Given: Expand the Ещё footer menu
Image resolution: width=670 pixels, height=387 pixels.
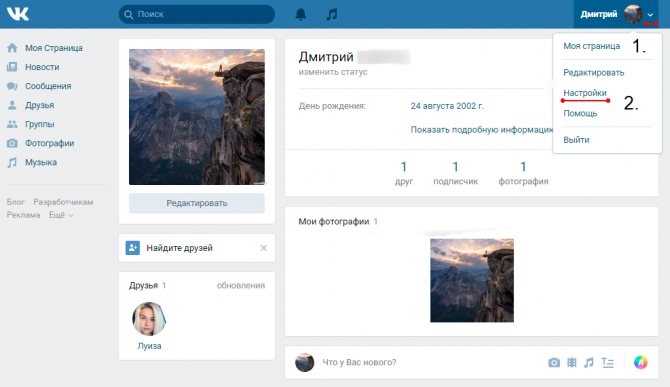Looking at the screenshot, I should [61, 215].
